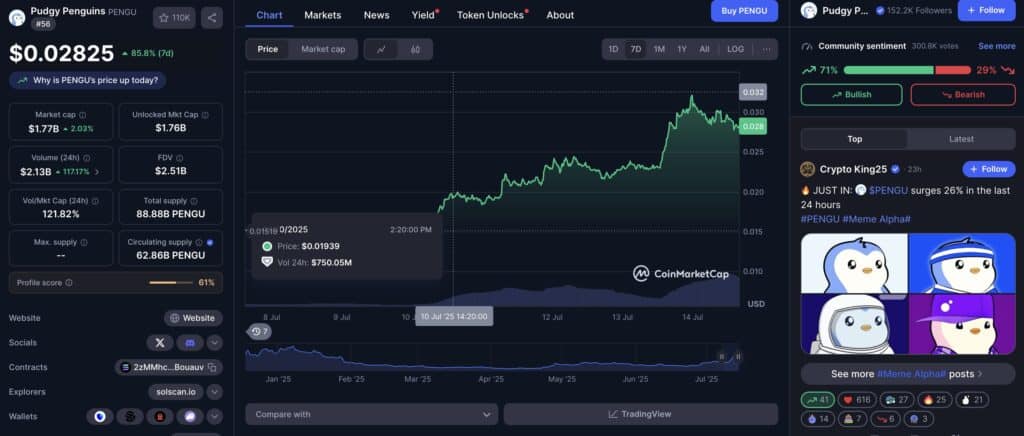Click See more community sentiment link

coord(997,46)
